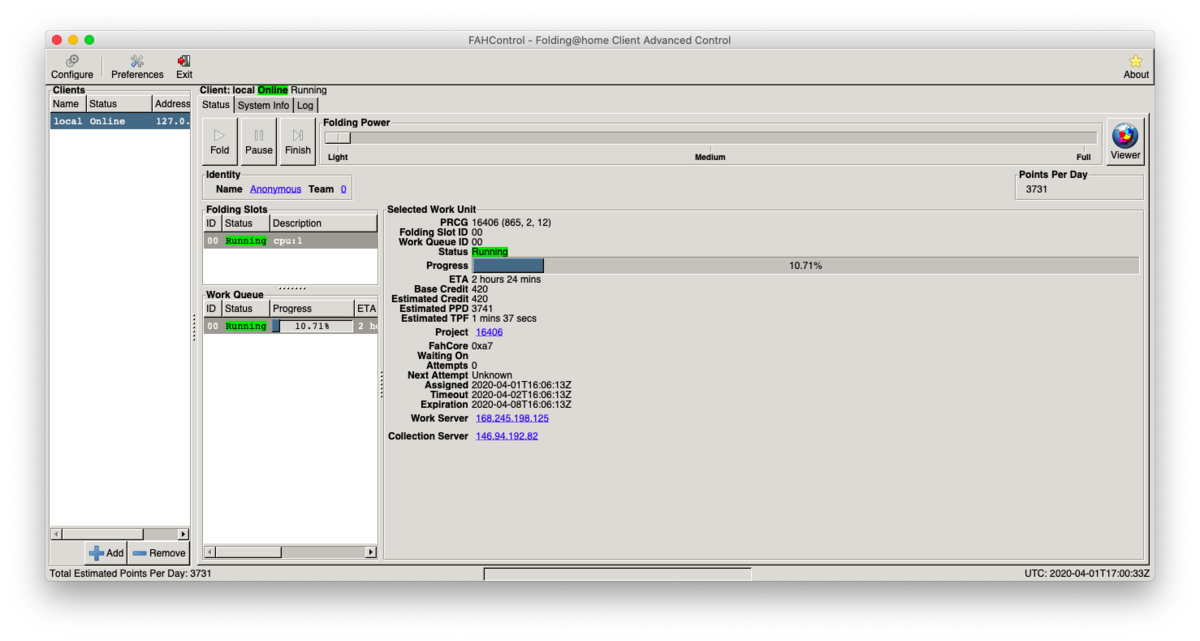Image resolution: width=1200 pixels, height=641 pixels.
Task: Click Total Estimated Points Per Day status text
Action: 129,574
